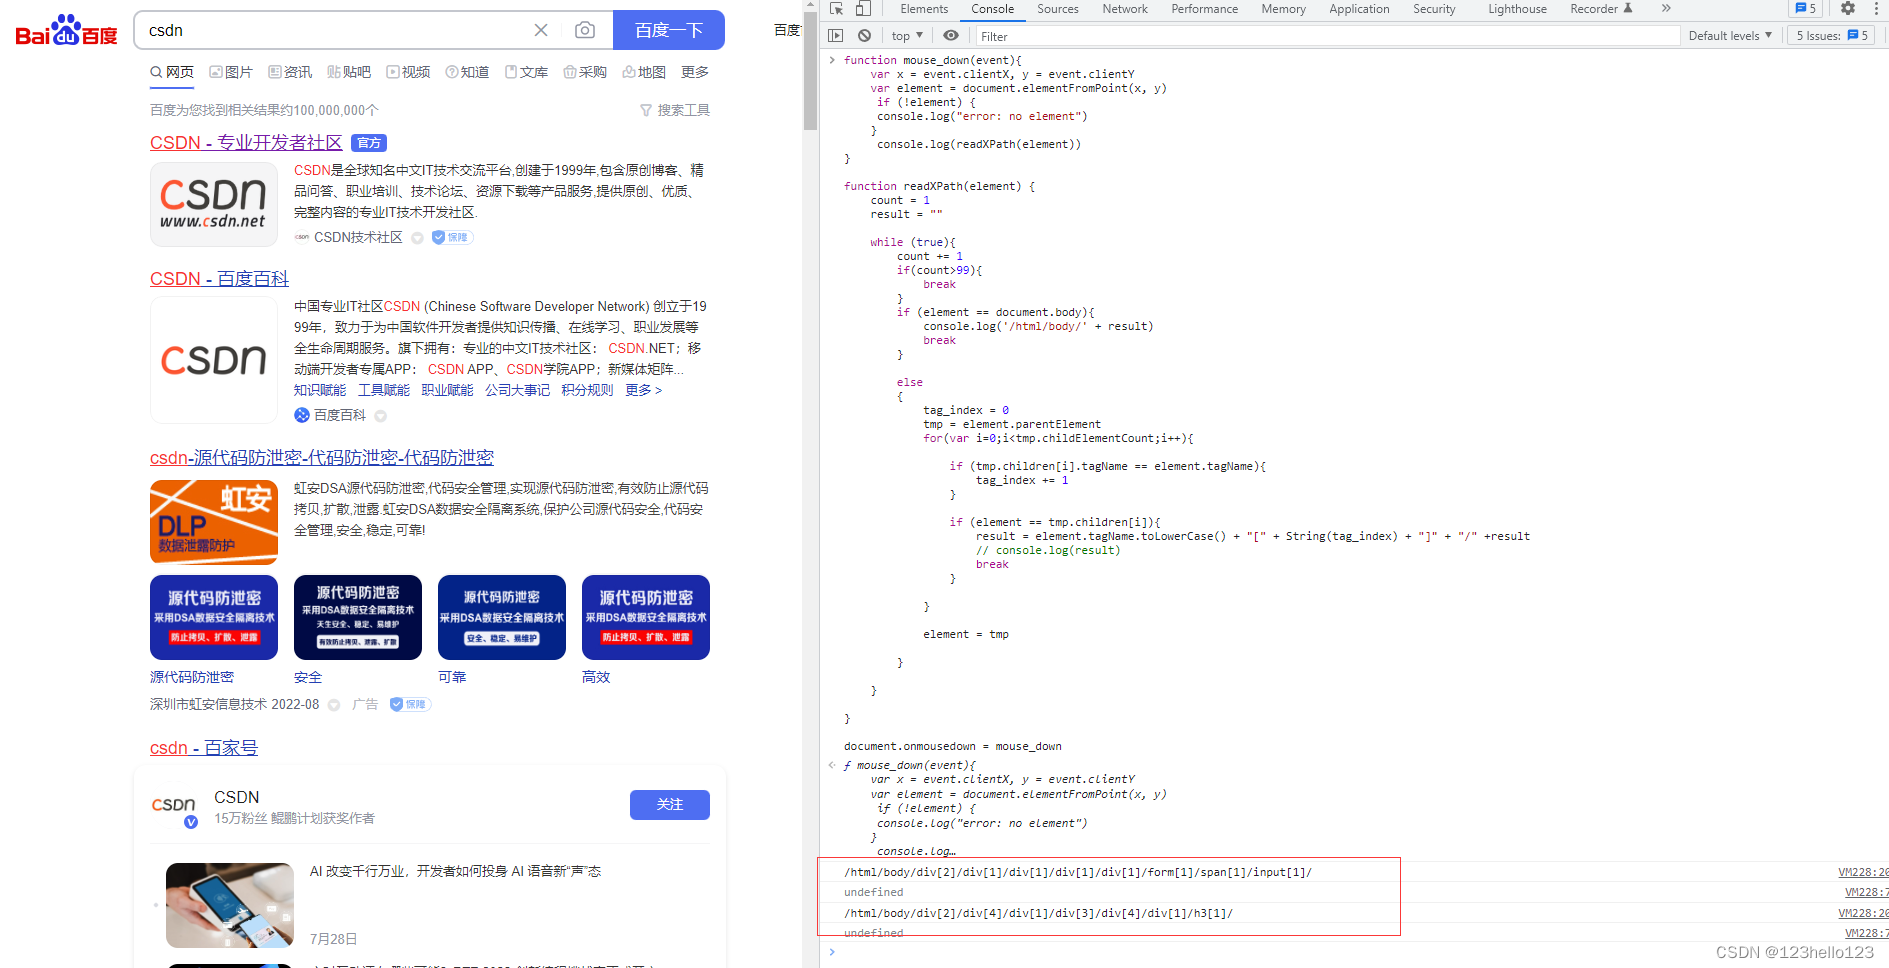Viewport: 1889px width, 968px height.
Task: Click the CSDN www.csdn.net logo thumbnail
Action: pyautogui.click(x=214, y=204)
